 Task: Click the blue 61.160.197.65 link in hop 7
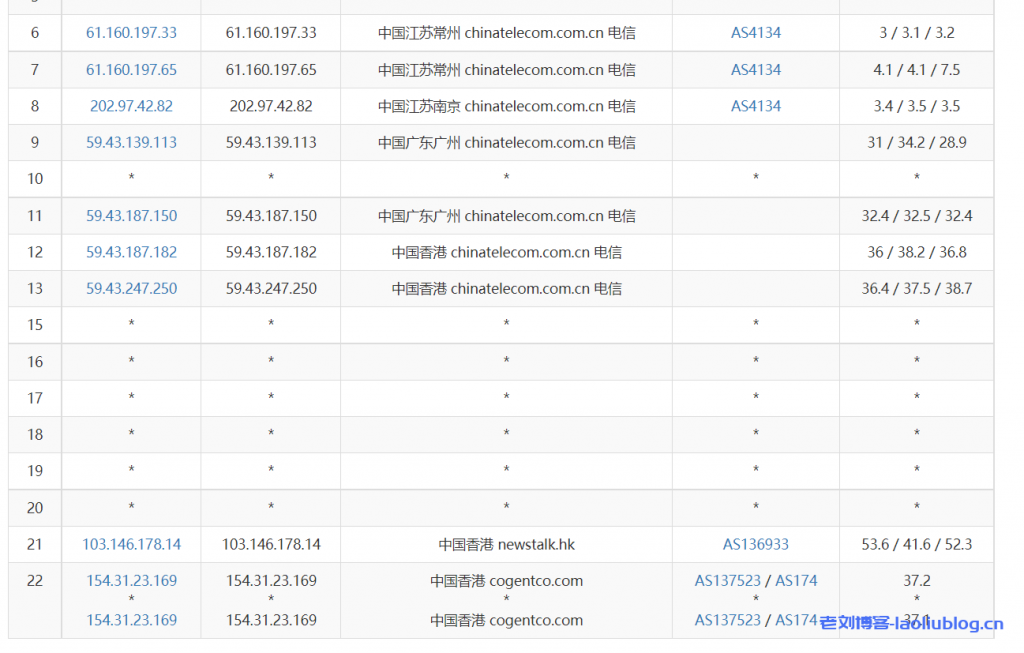[x=131, y=70]
